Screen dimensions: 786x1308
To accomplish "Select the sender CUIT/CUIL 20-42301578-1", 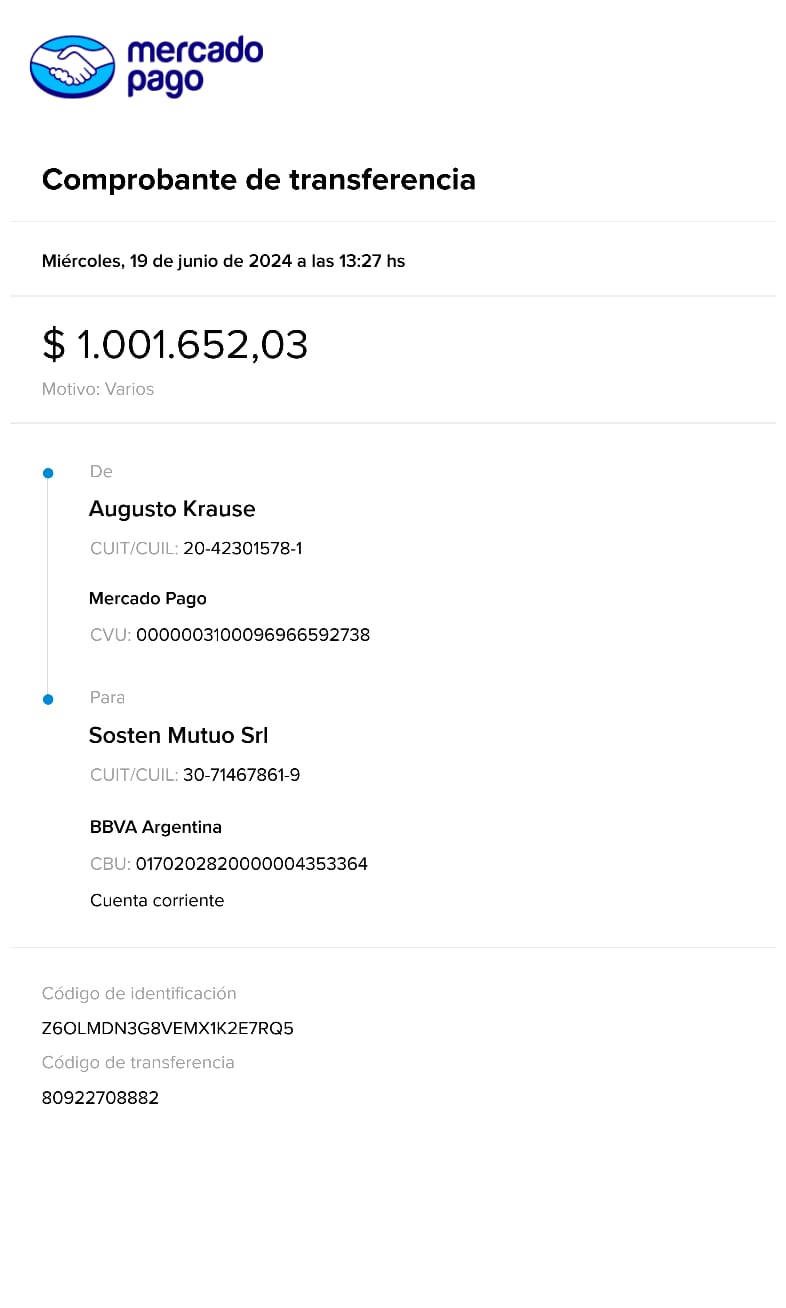I will pos(242,548).
